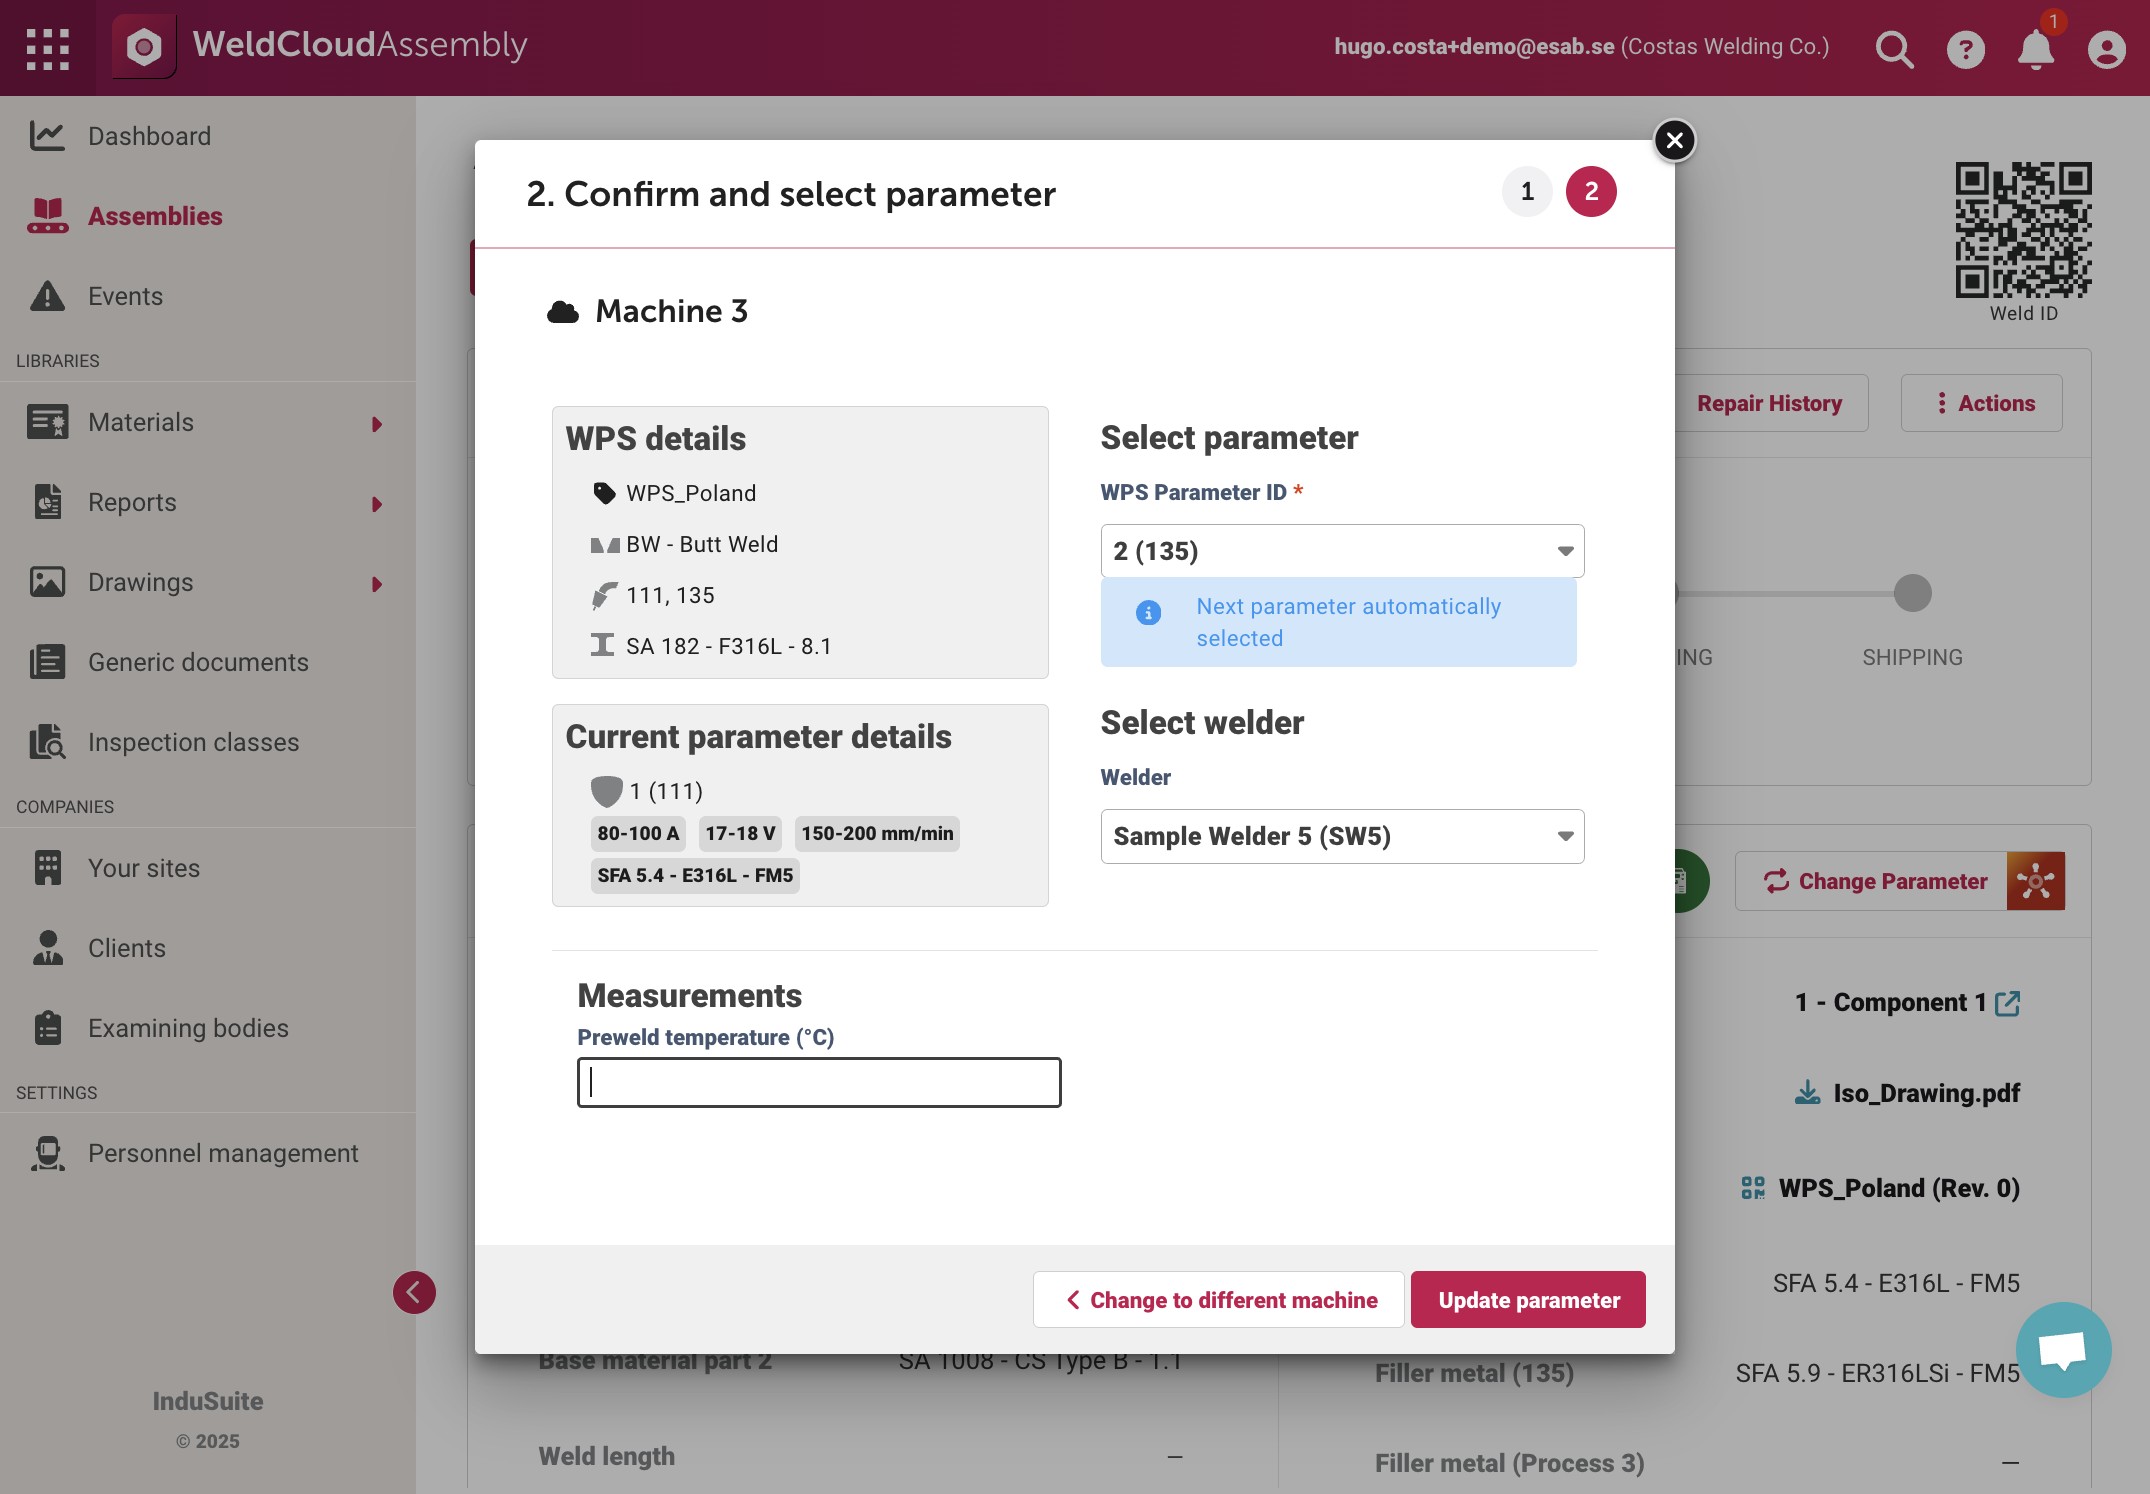This screenshot has width=2150, height=1494.
Task: Click the orange hub icon beside Change Parameter
Action: pos(2036,881)
